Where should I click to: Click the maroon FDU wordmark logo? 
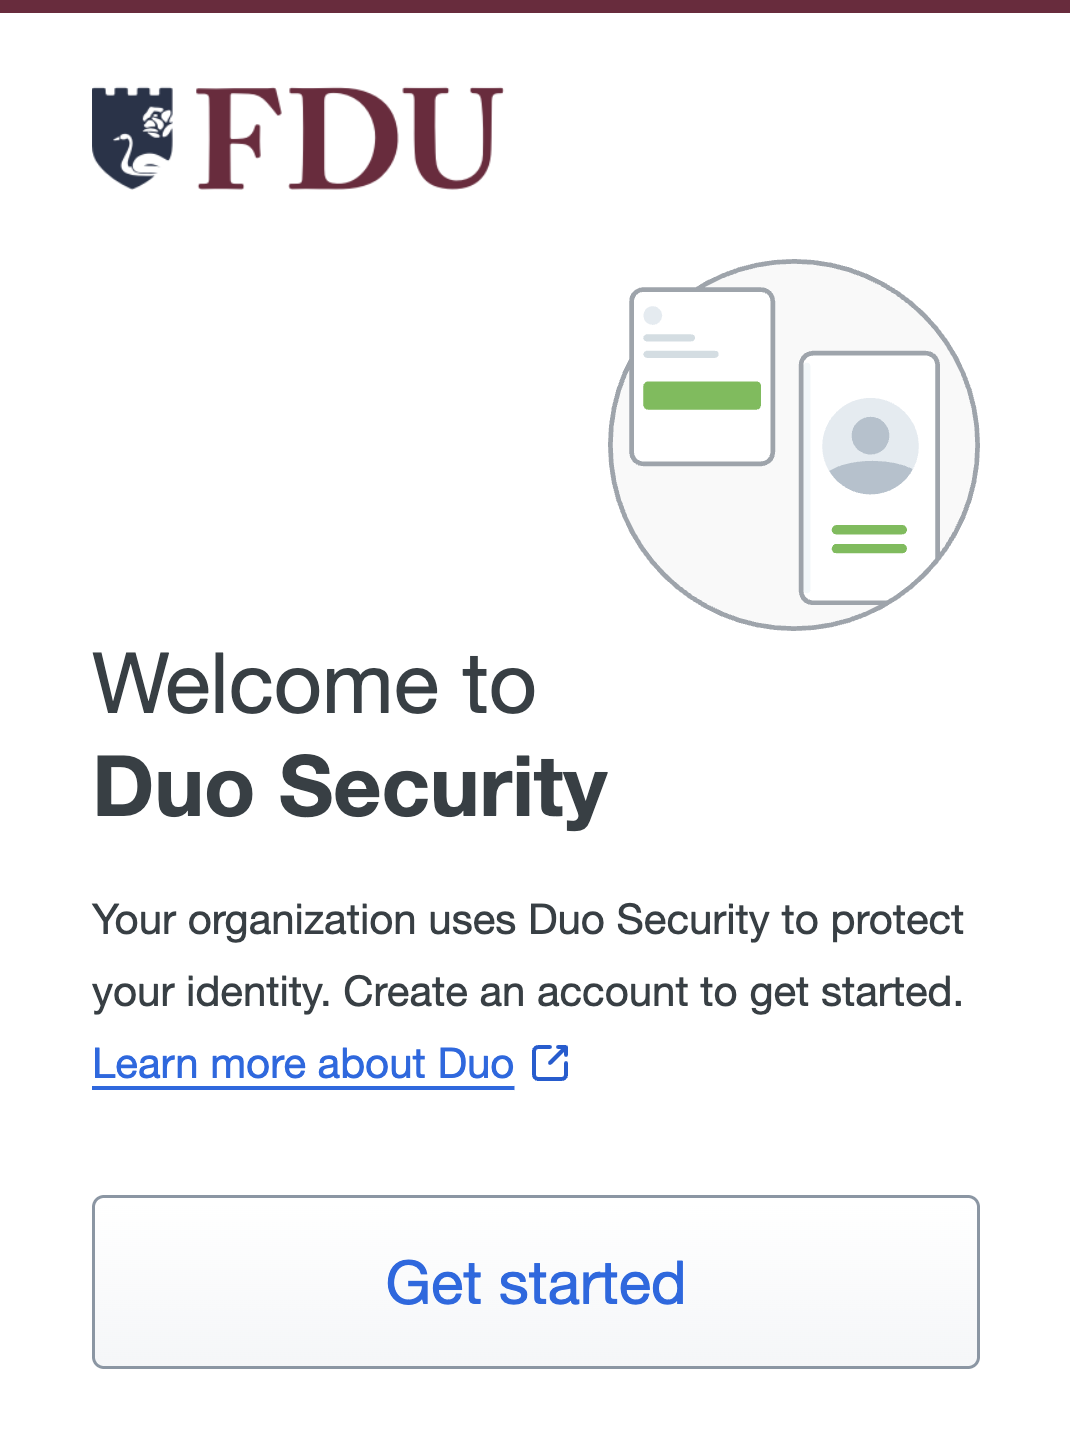point(349,138)
